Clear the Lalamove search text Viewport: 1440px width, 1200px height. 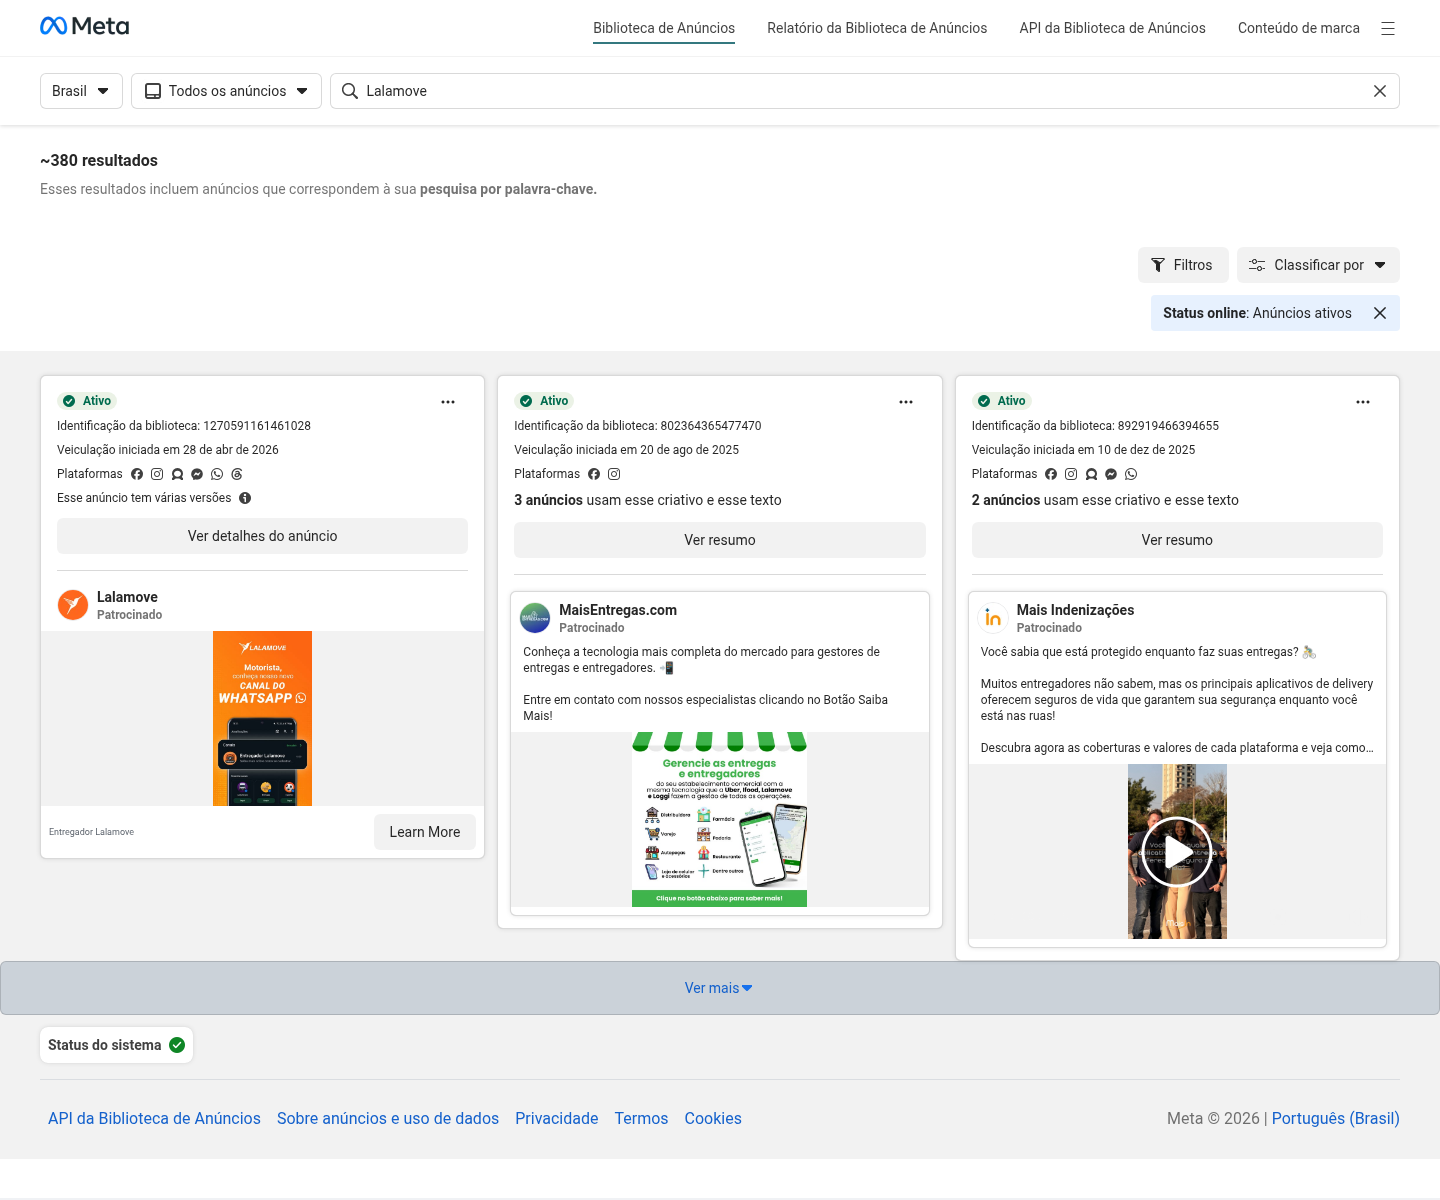(x=1380, y=91)
